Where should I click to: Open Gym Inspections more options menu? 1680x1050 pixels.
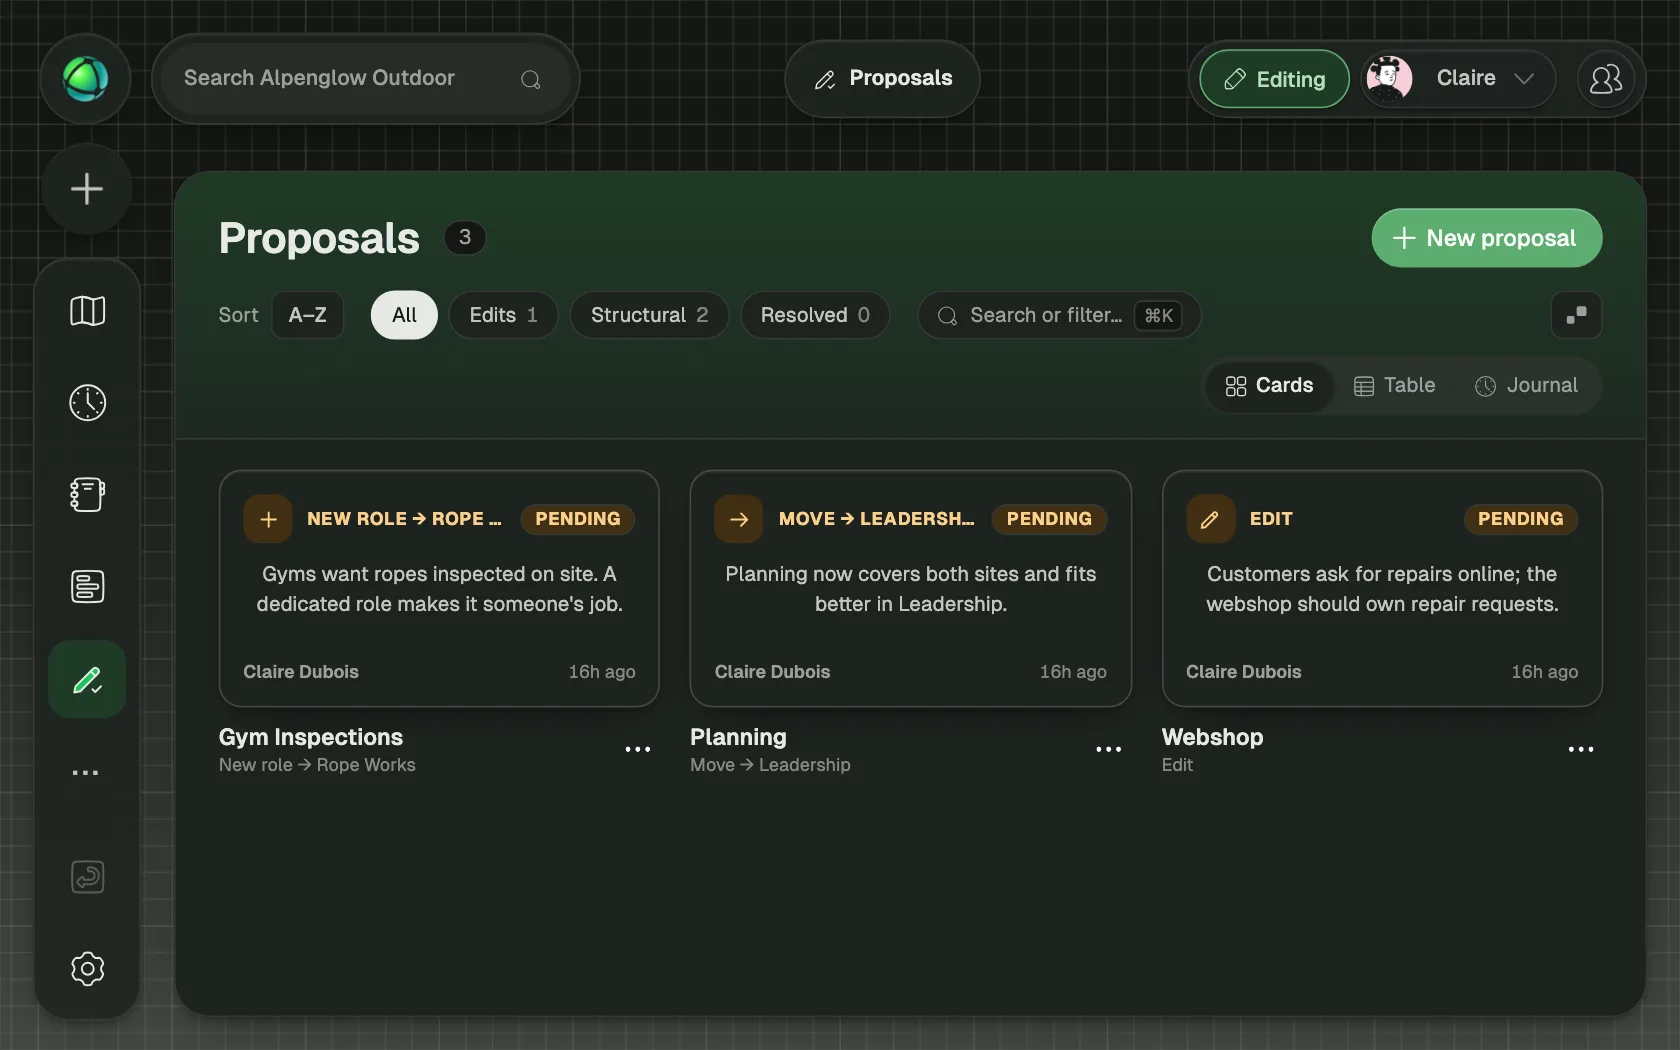coord(638,749)
